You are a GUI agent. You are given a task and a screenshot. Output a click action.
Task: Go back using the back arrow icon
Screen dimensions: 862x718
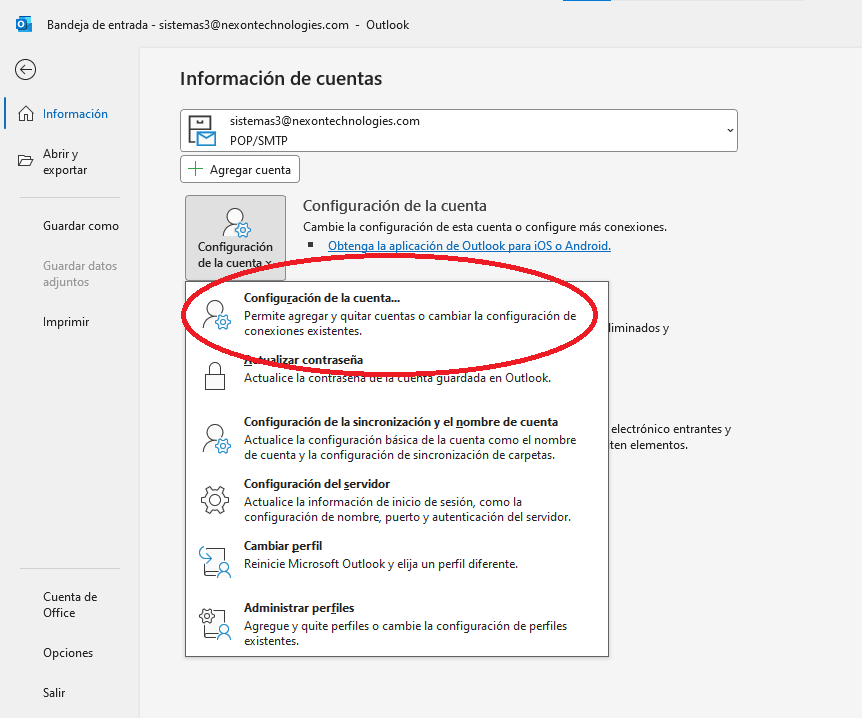25,70
